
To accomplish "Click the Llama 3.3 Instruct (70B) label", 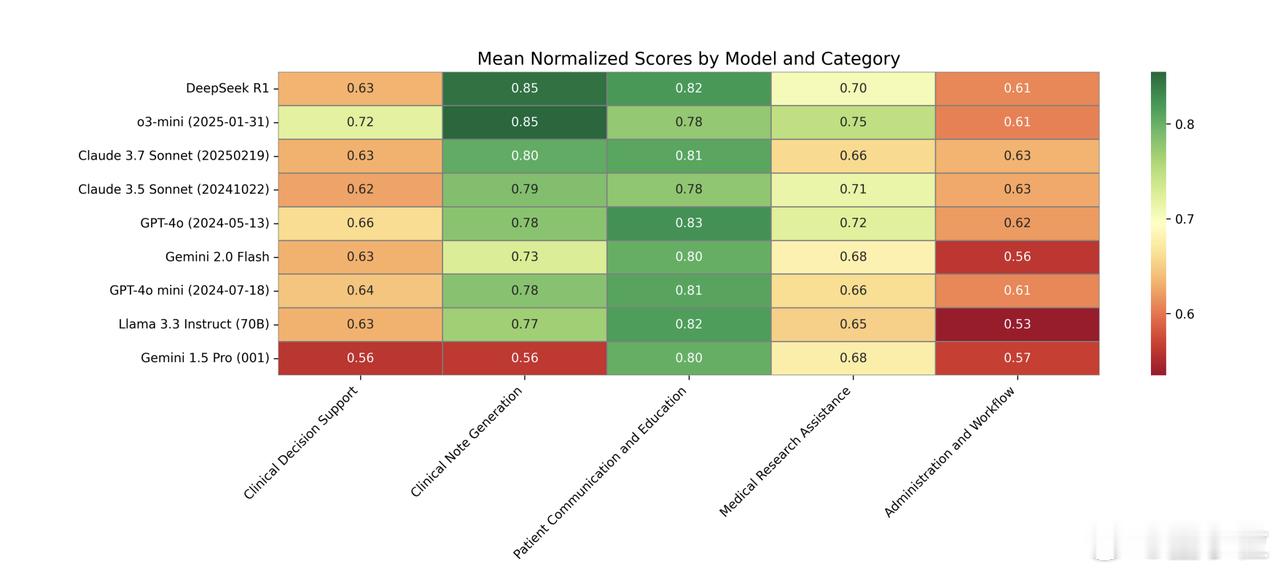I will [x=194, y=324].
